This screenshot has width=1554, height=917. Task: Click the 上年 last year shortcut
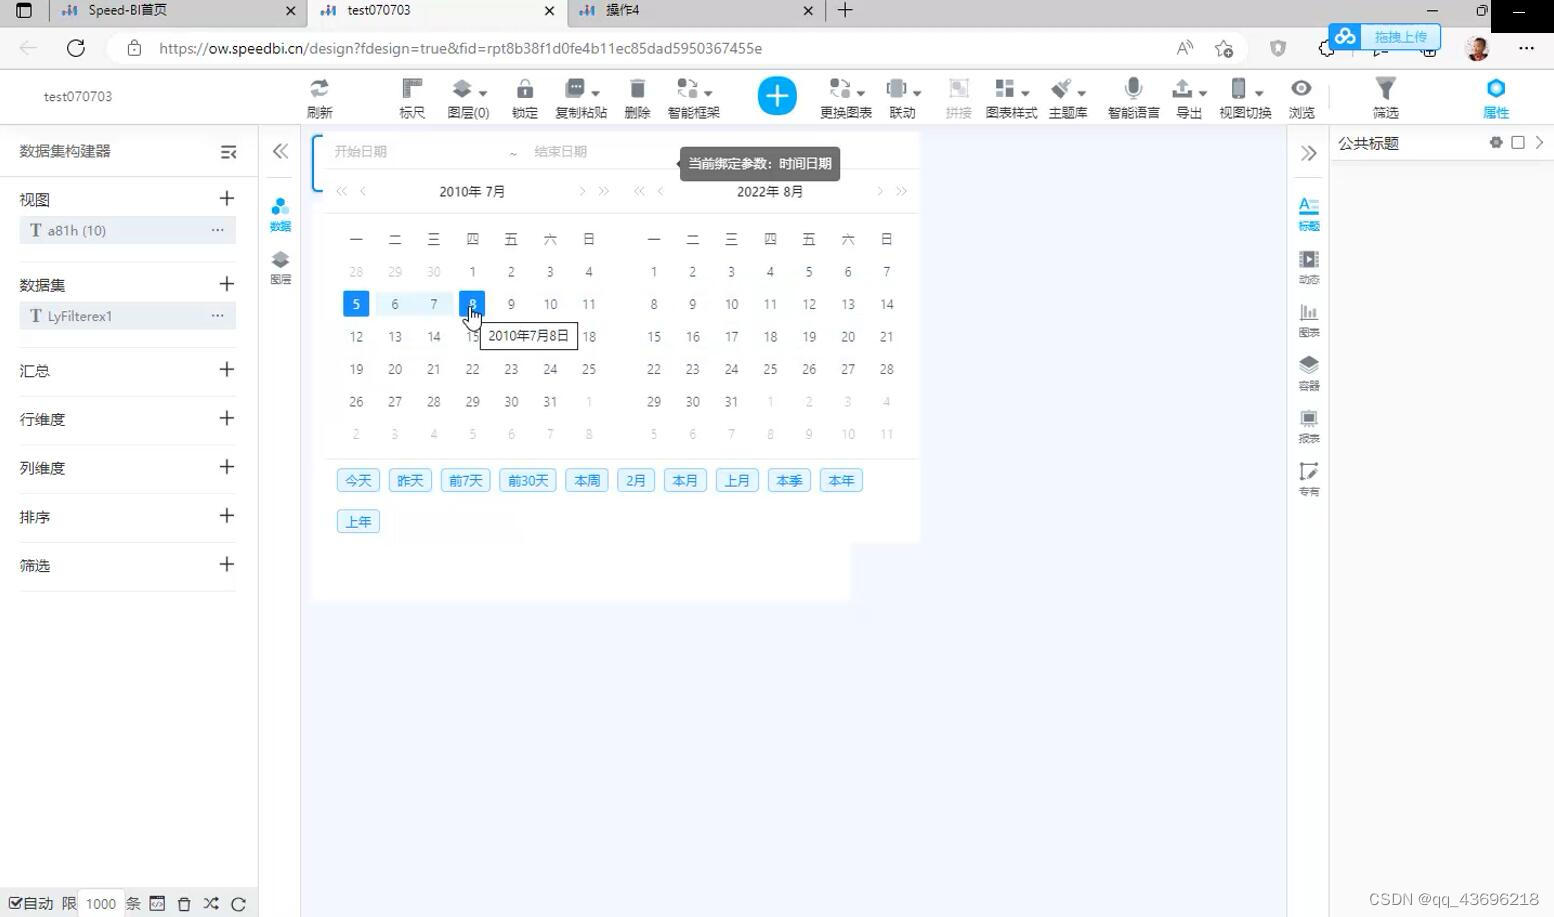click(x=358, y=522)
